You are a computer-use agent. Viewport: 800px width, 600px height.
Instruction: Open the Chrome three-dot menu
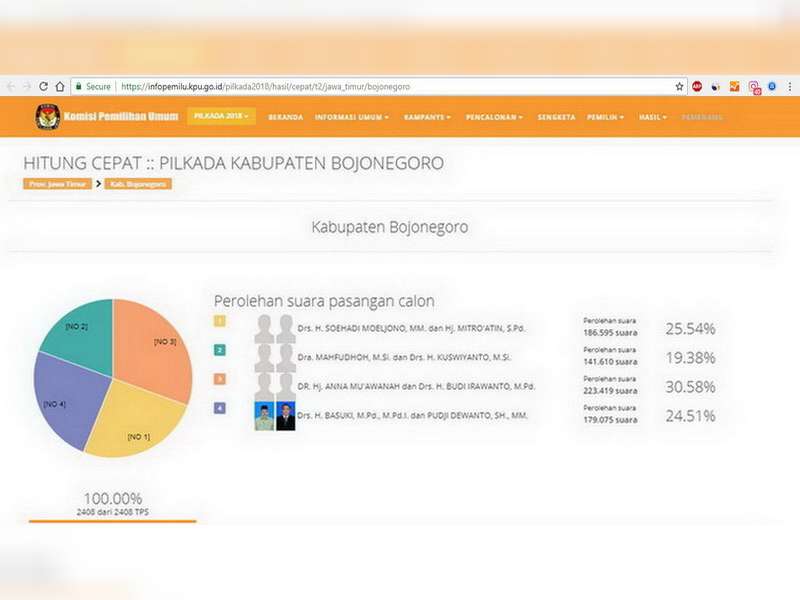pyautogui.click(x=789, y=87)
